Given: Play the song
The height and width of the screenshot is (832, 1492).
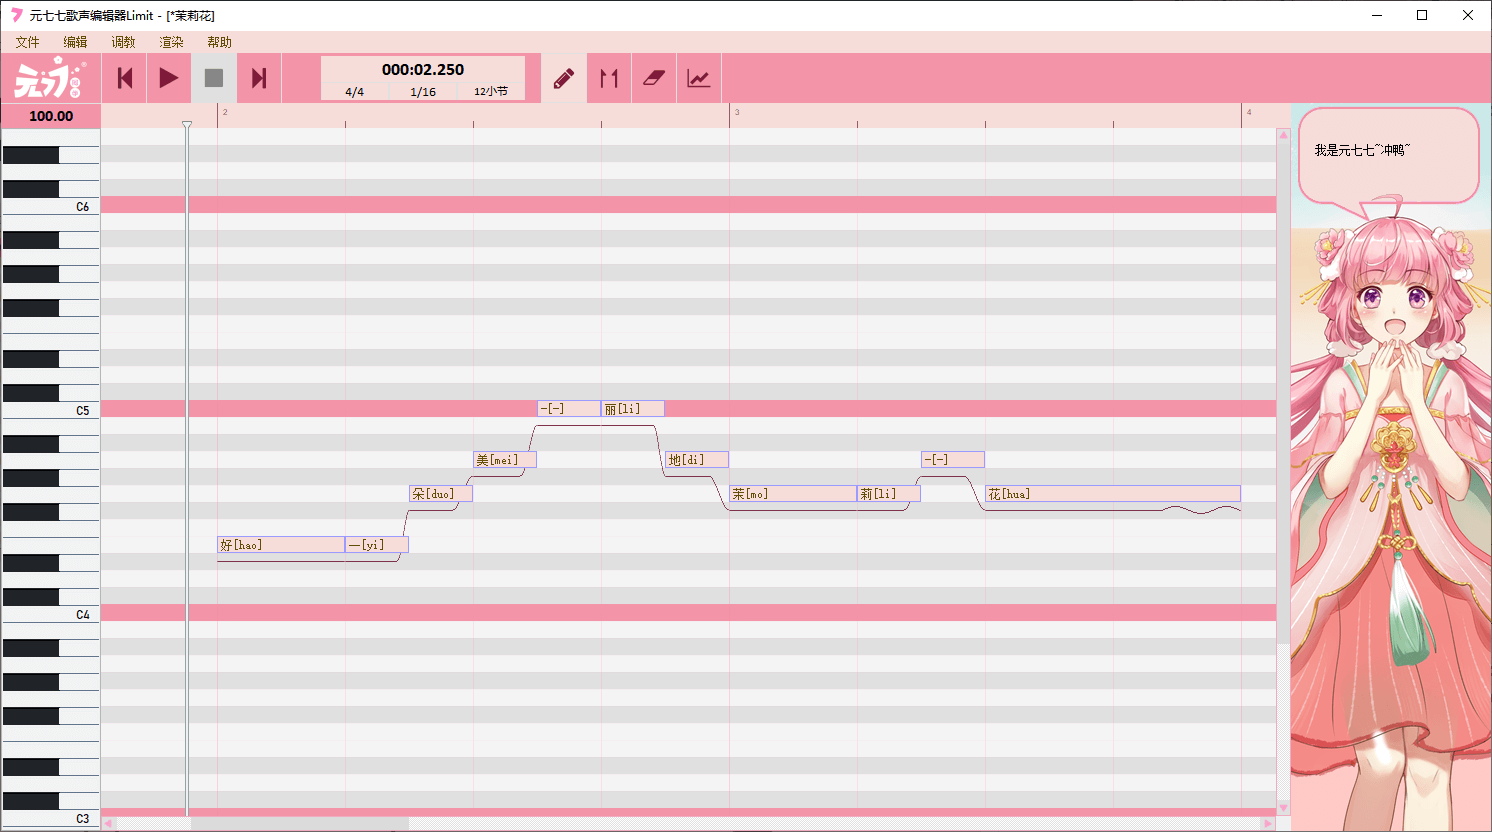Looking at the screenshot, I should pos(169,78).
